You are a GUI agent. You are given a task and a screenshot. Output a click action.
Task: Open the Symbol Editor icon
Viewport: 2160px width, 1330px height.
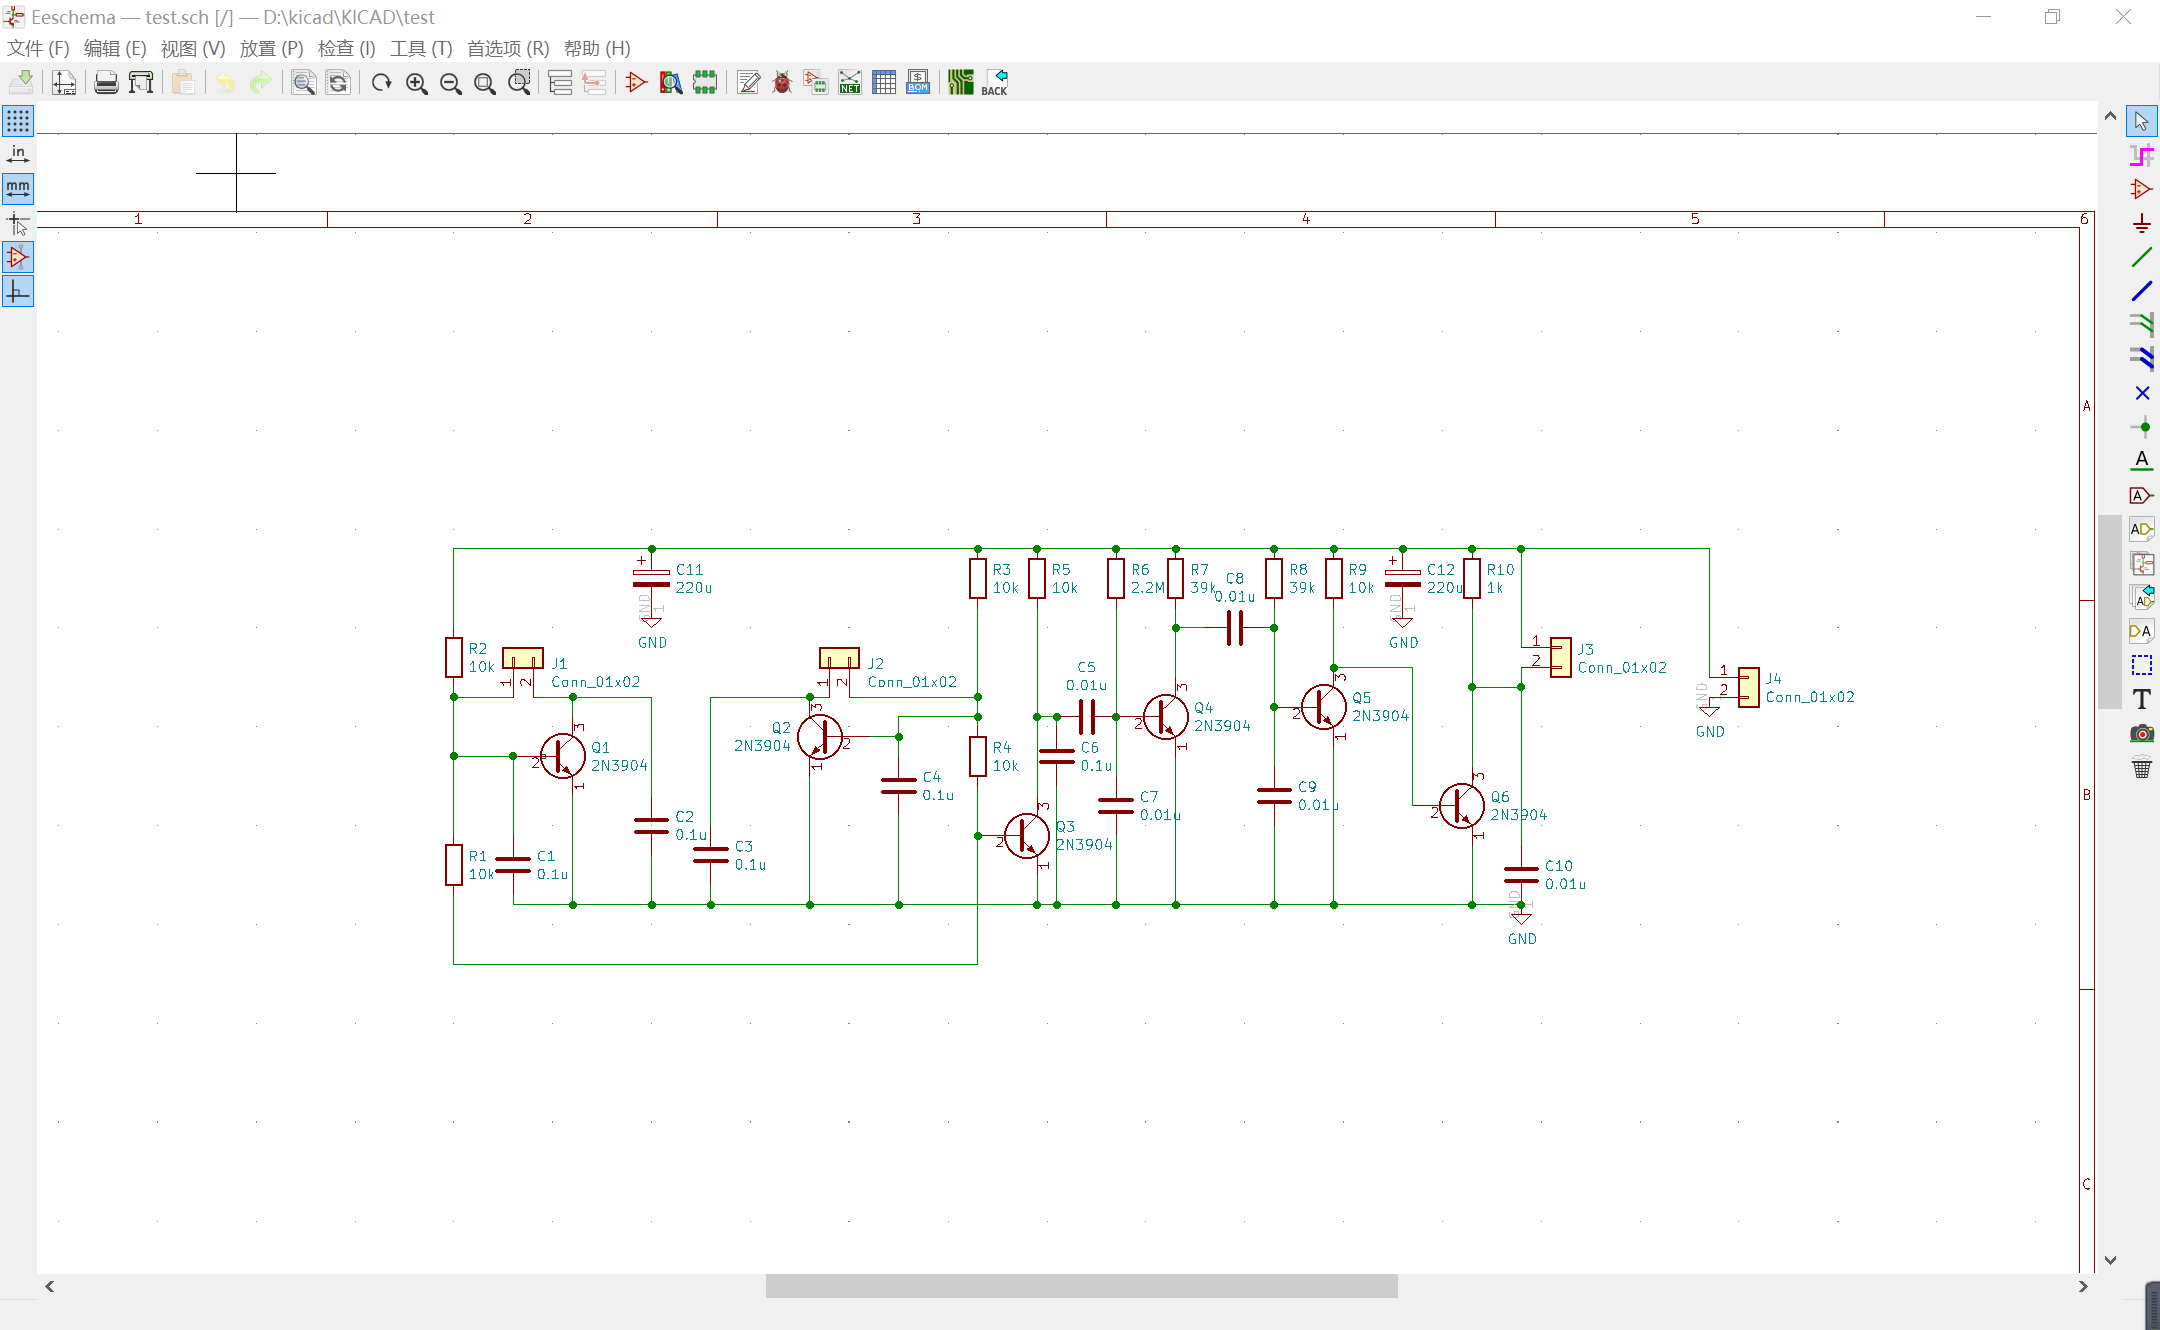636,82
